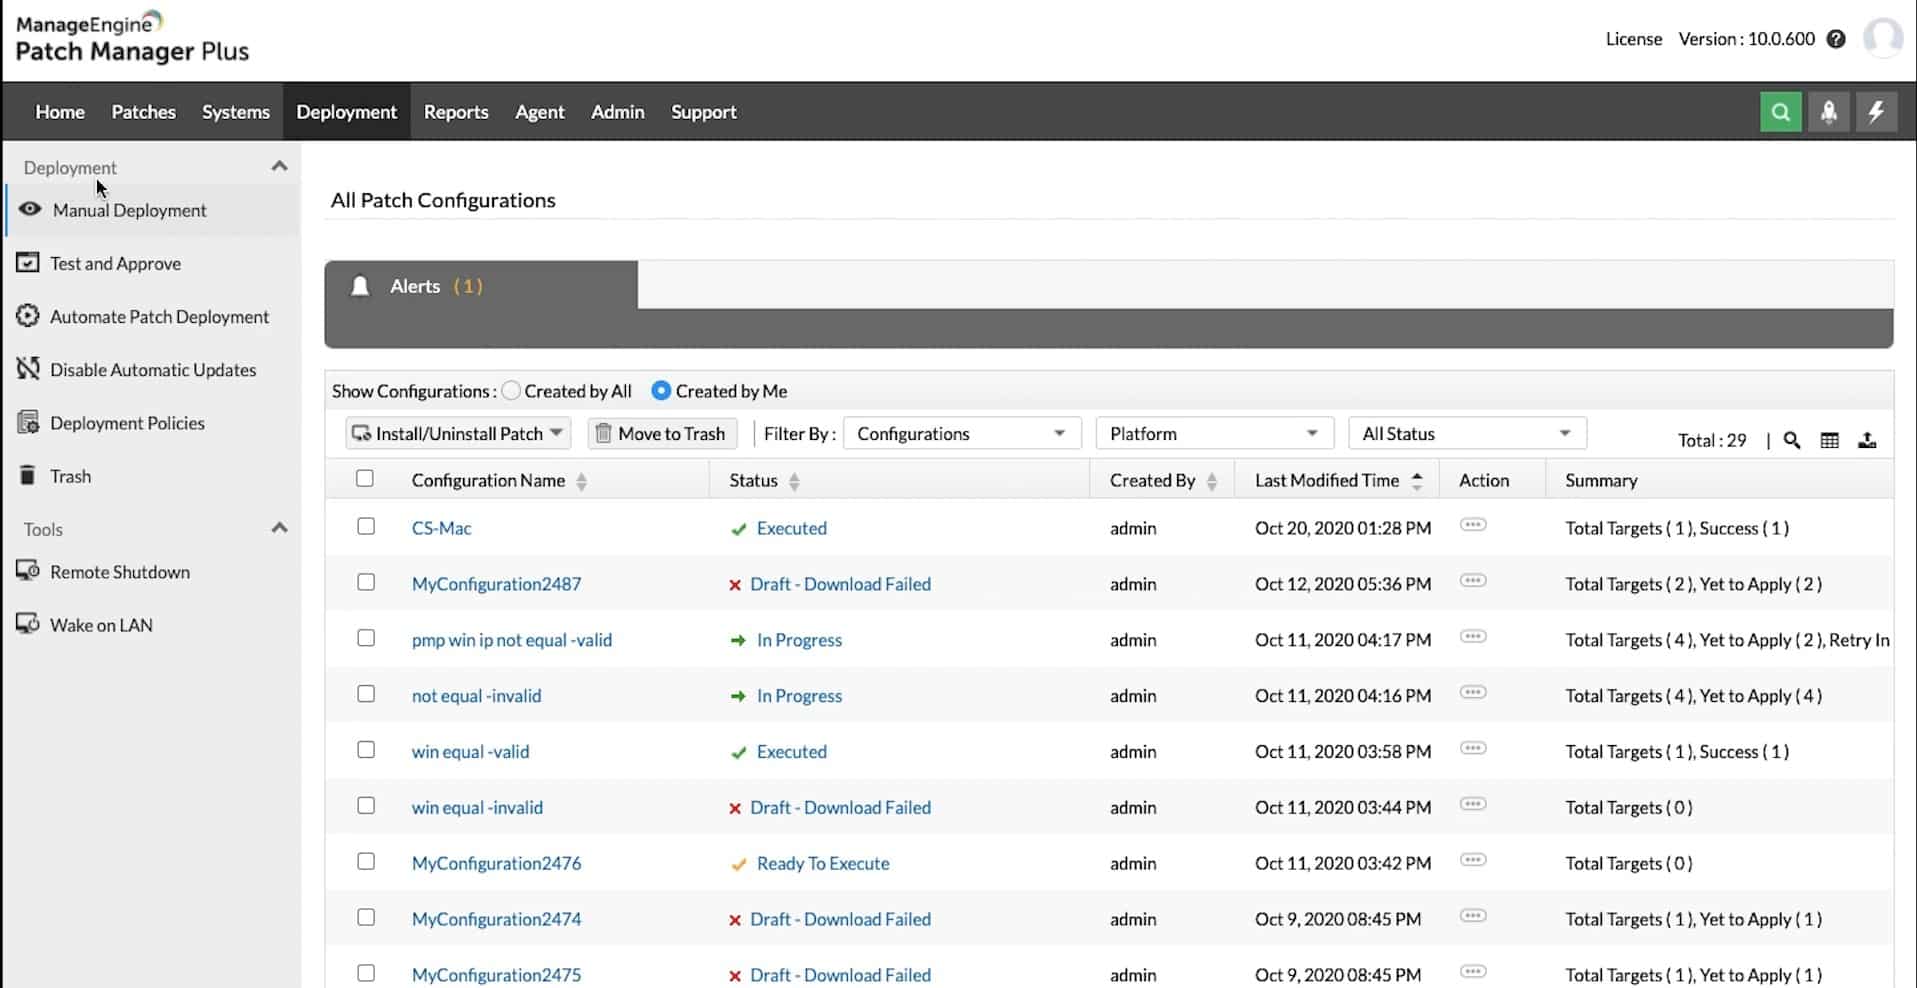The height and width of the screenshot is (988, 1917).
Task: Check the win equal -invalid checkbox
Action: (366, 805)
